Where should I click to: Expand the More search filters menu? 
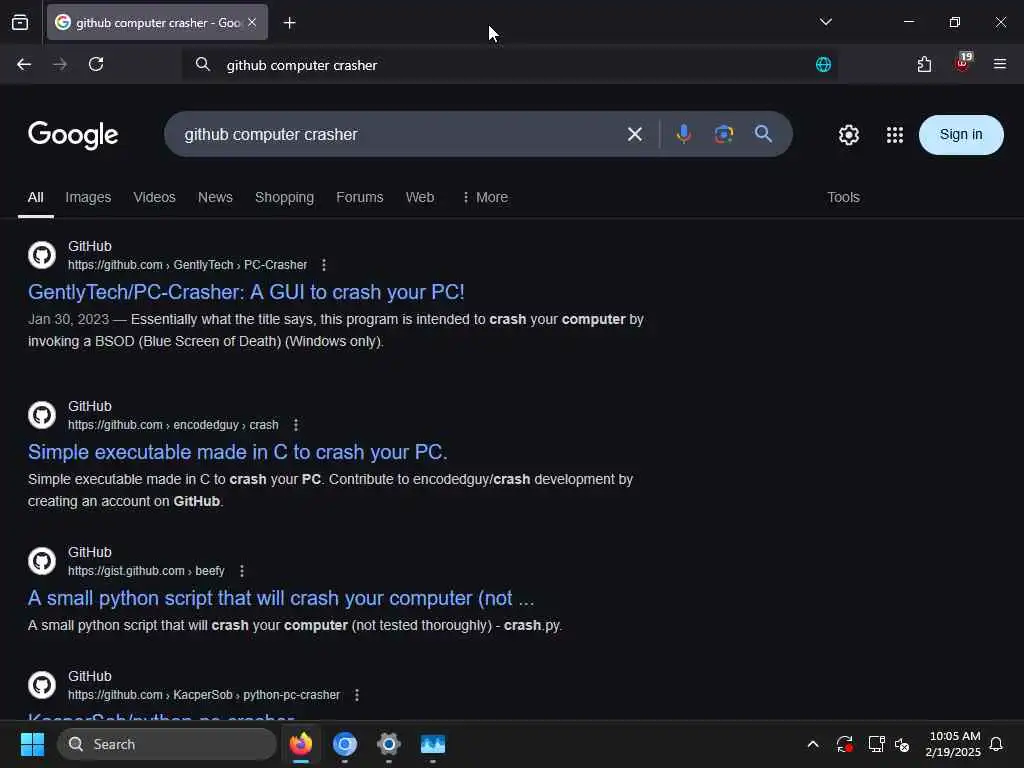pos(485,197)
